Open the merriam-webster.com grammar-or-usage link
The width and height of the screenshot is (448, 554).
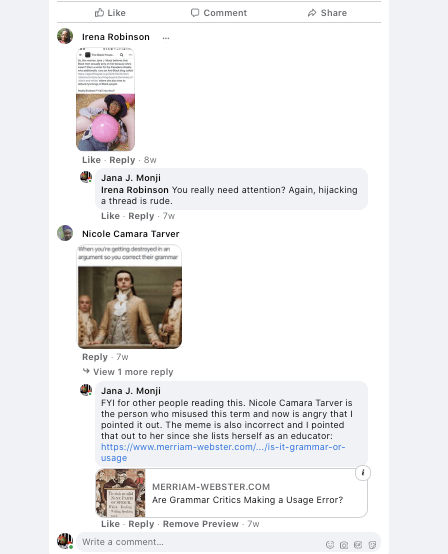[223, 452]
